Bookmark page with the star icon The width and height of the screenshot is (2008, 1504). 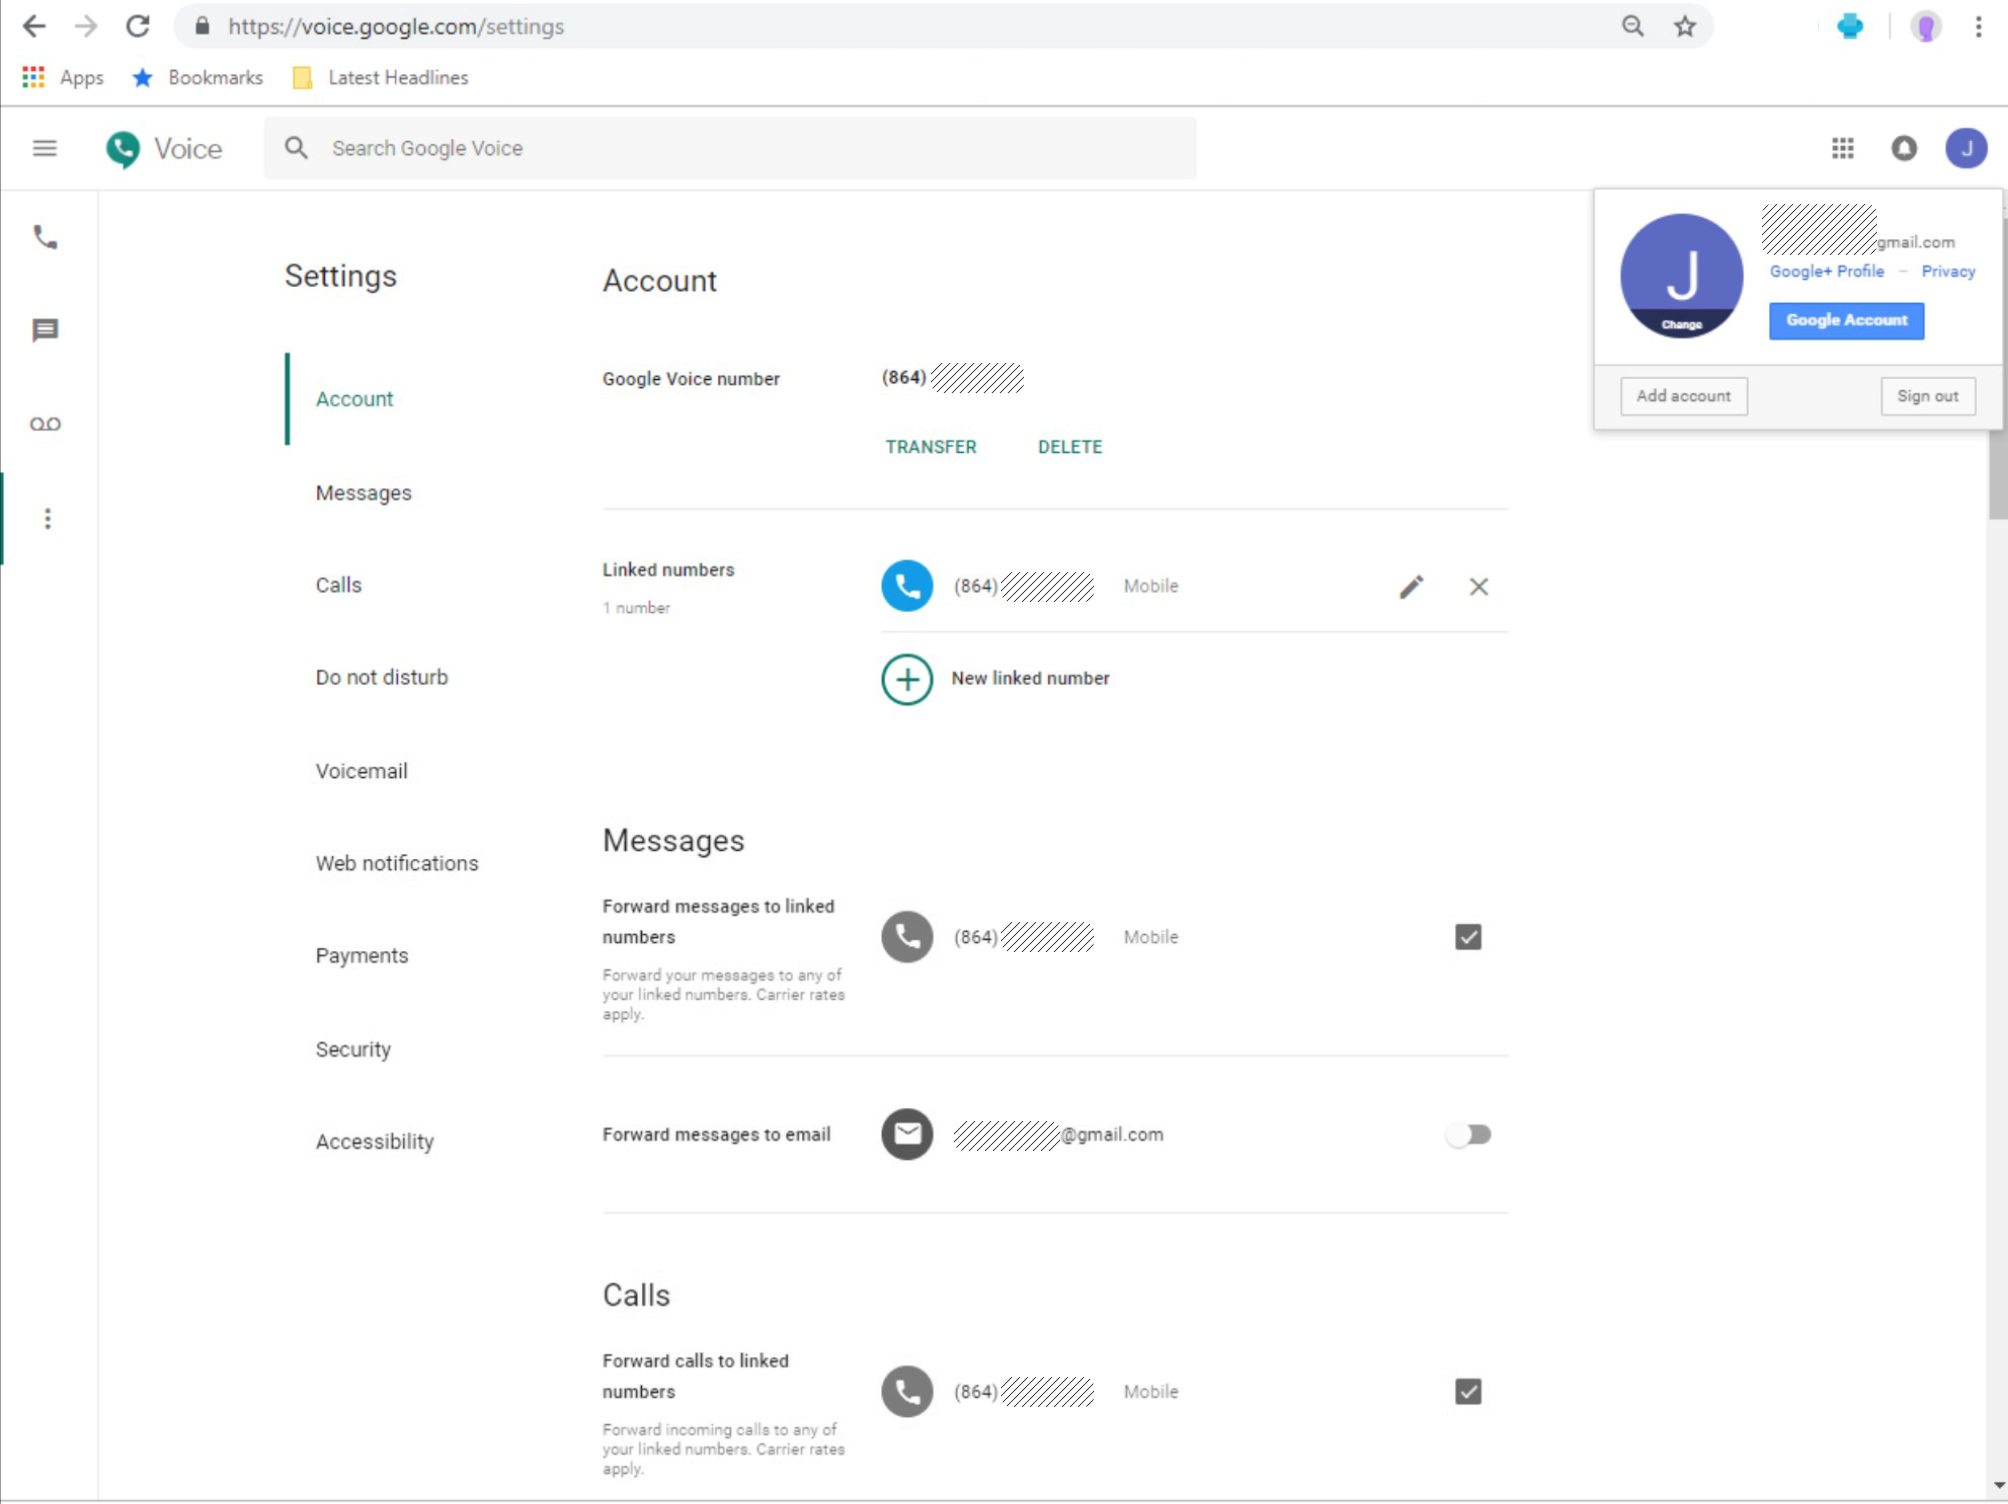click(x=1685, y=27)
